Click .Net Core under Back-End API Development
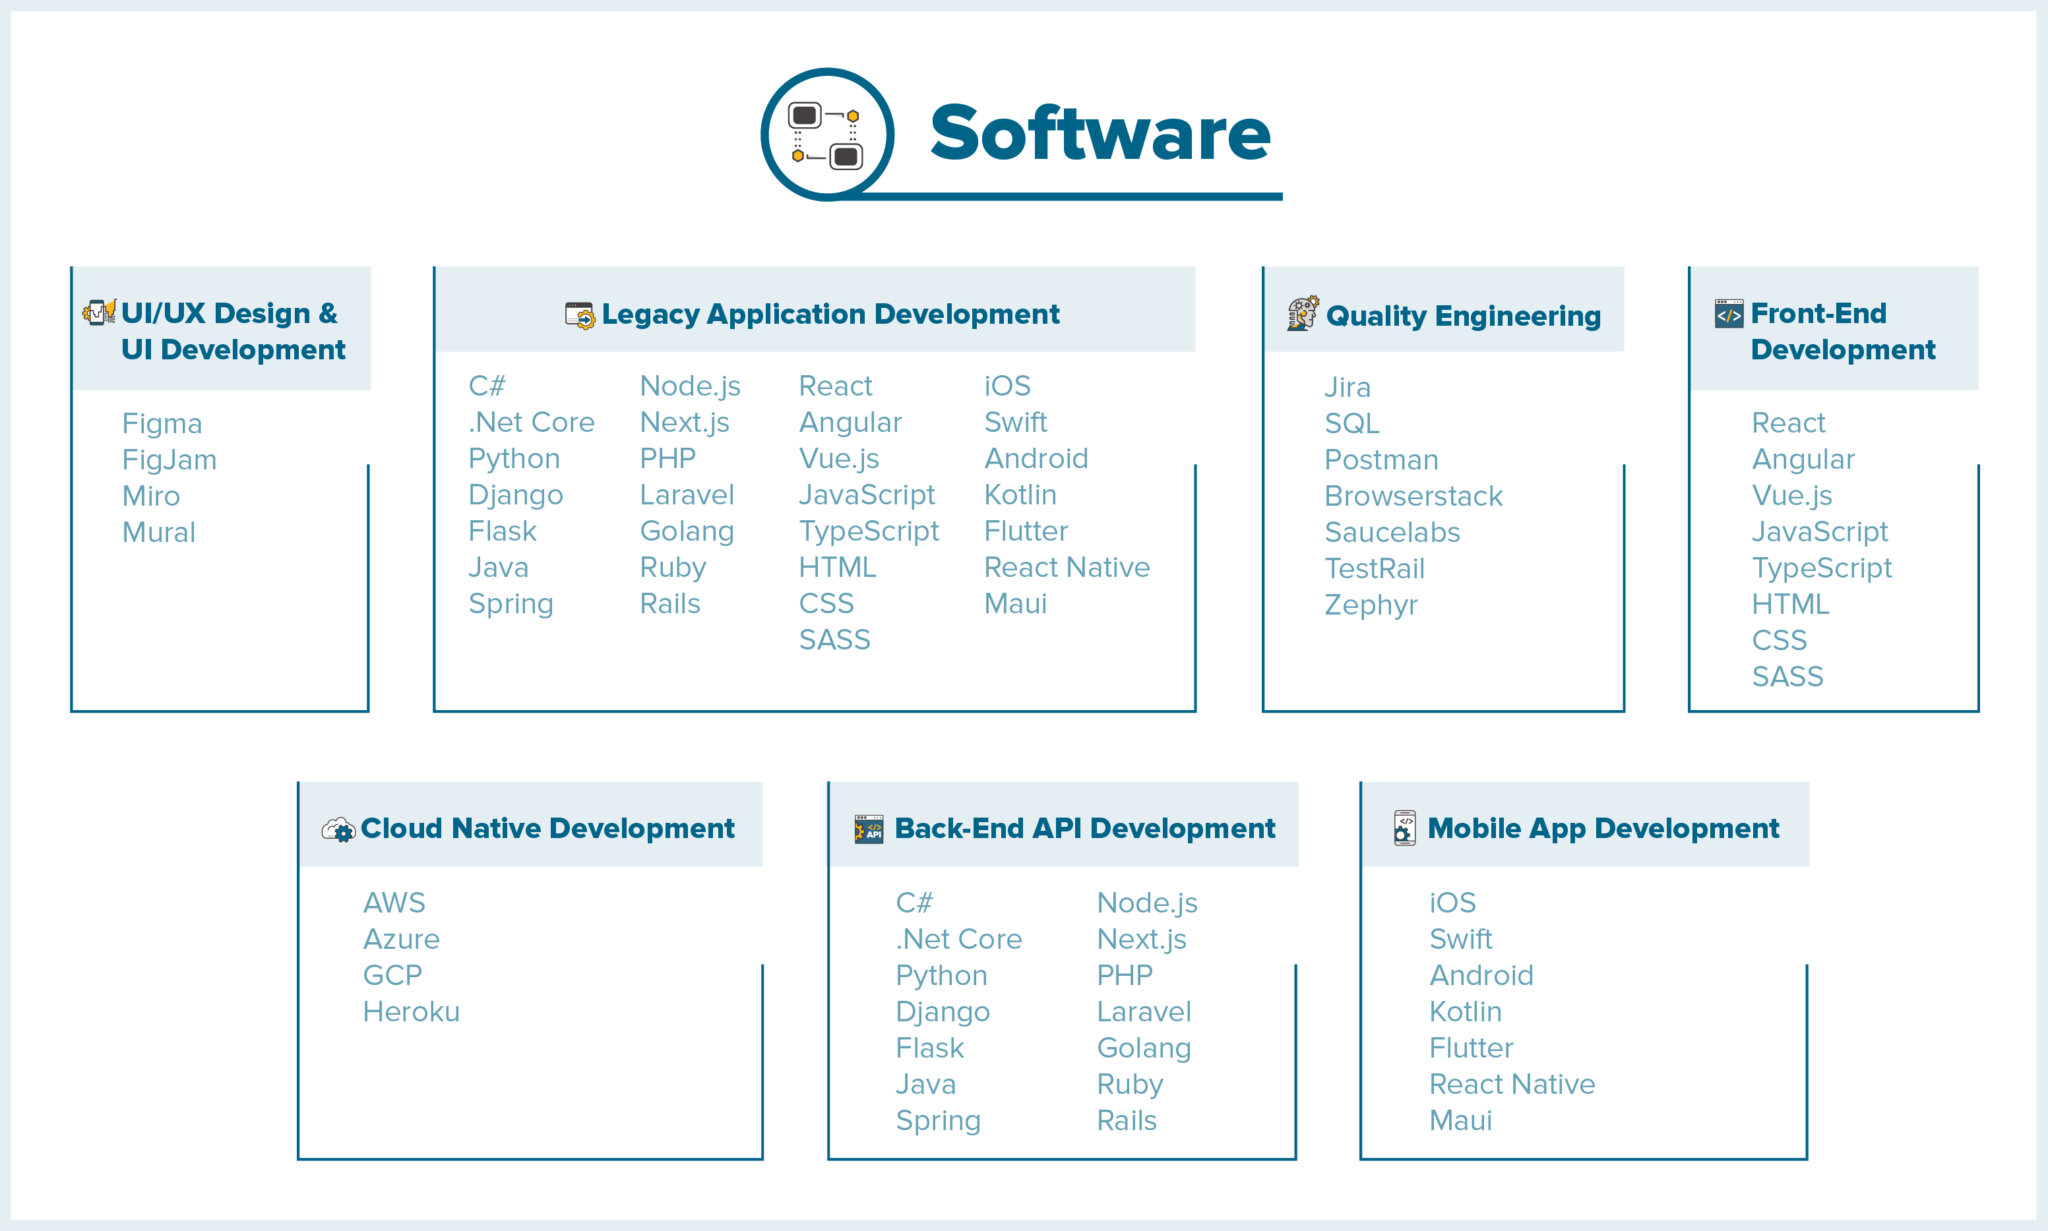The height and width of the screenshot is (1231, 2048). click(x=959, y=940)
